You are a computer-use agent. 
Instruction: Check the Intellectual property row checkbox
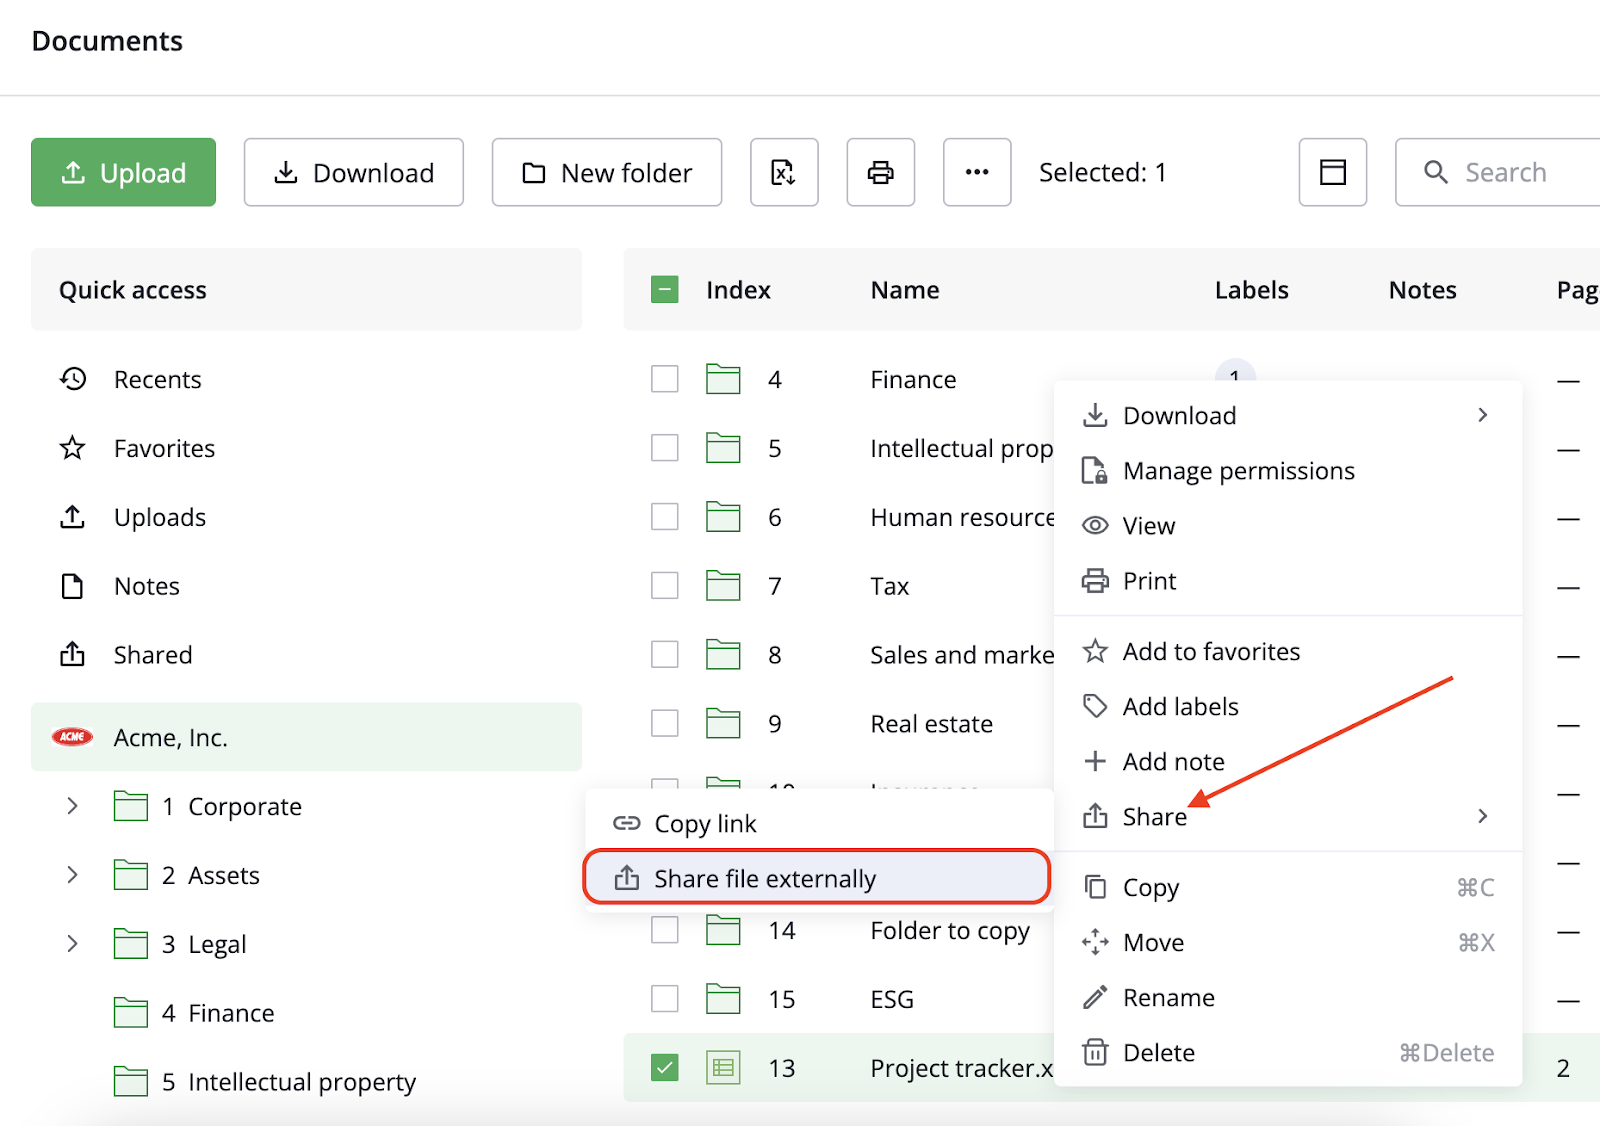[665, 448]
